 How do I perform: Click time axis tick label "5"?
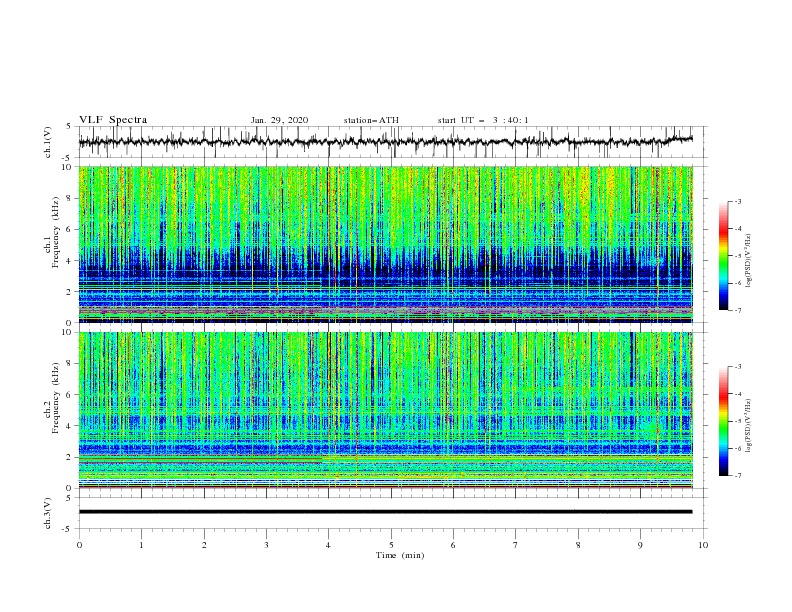391,545
